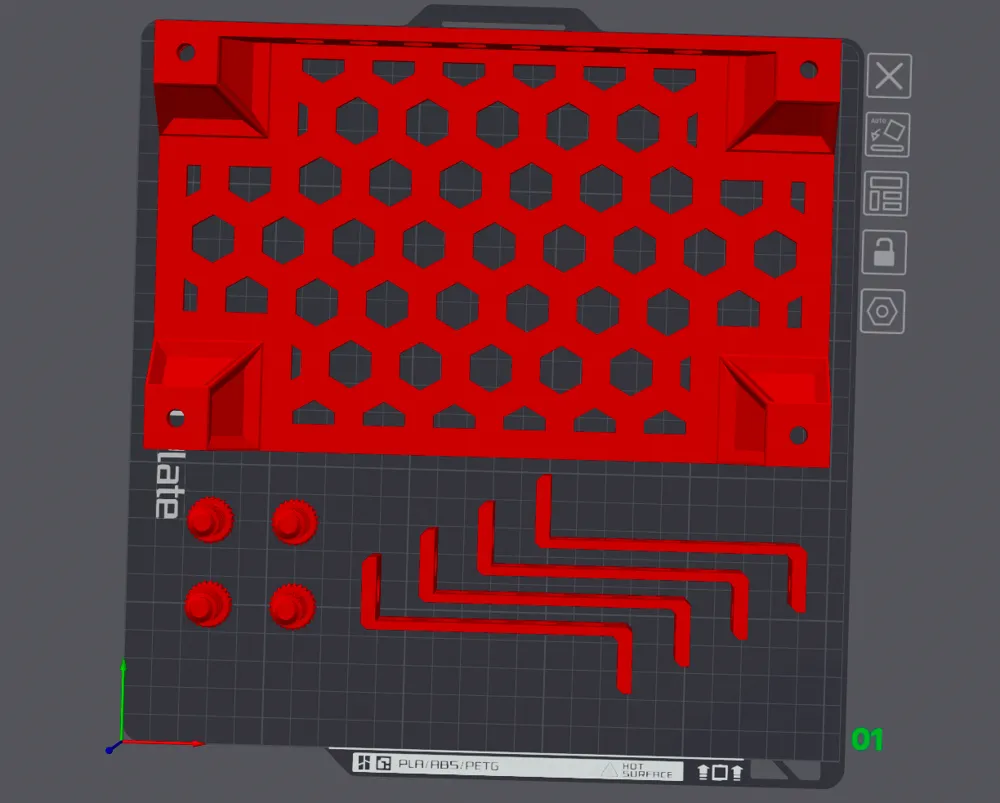This screenshot has height=803, width=1000.
Task: Click the build plate handle at top
Action: point(504,17)
